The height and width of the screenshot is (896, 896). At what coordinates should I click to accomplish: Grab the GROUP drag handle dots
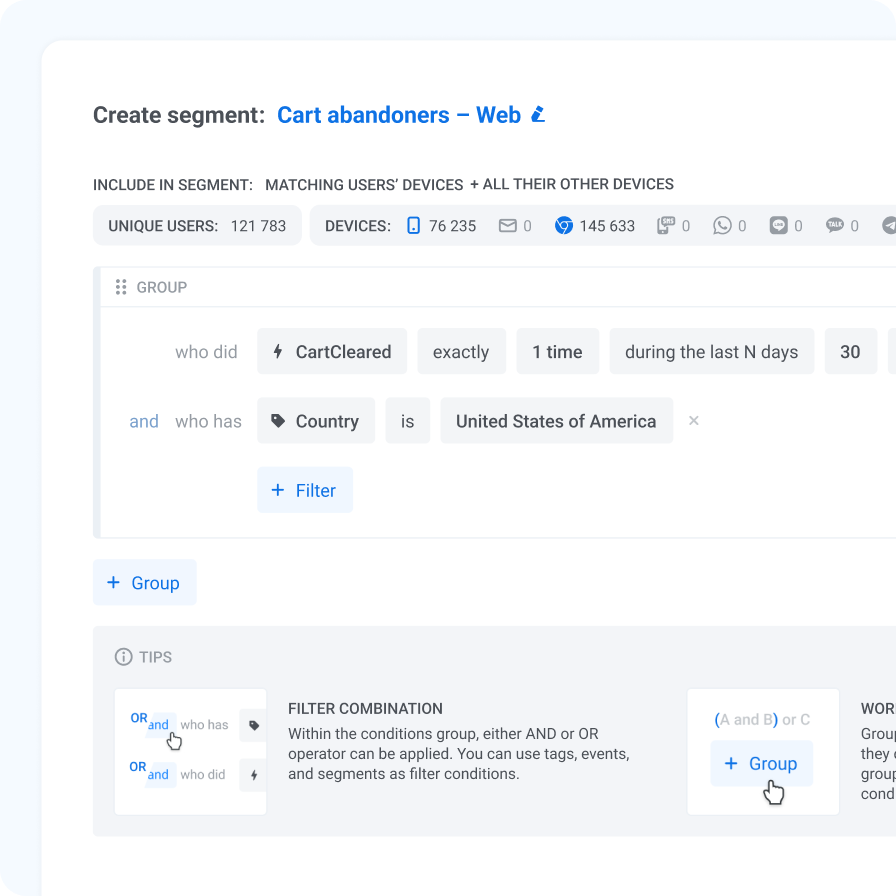[121, 287]
